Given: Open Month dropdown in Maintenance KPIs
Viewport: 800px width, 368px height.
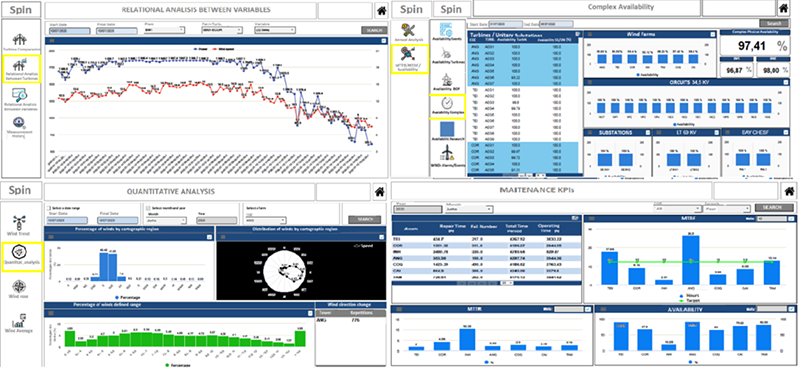Looking at the screenshot, I should tap(469, 209).
